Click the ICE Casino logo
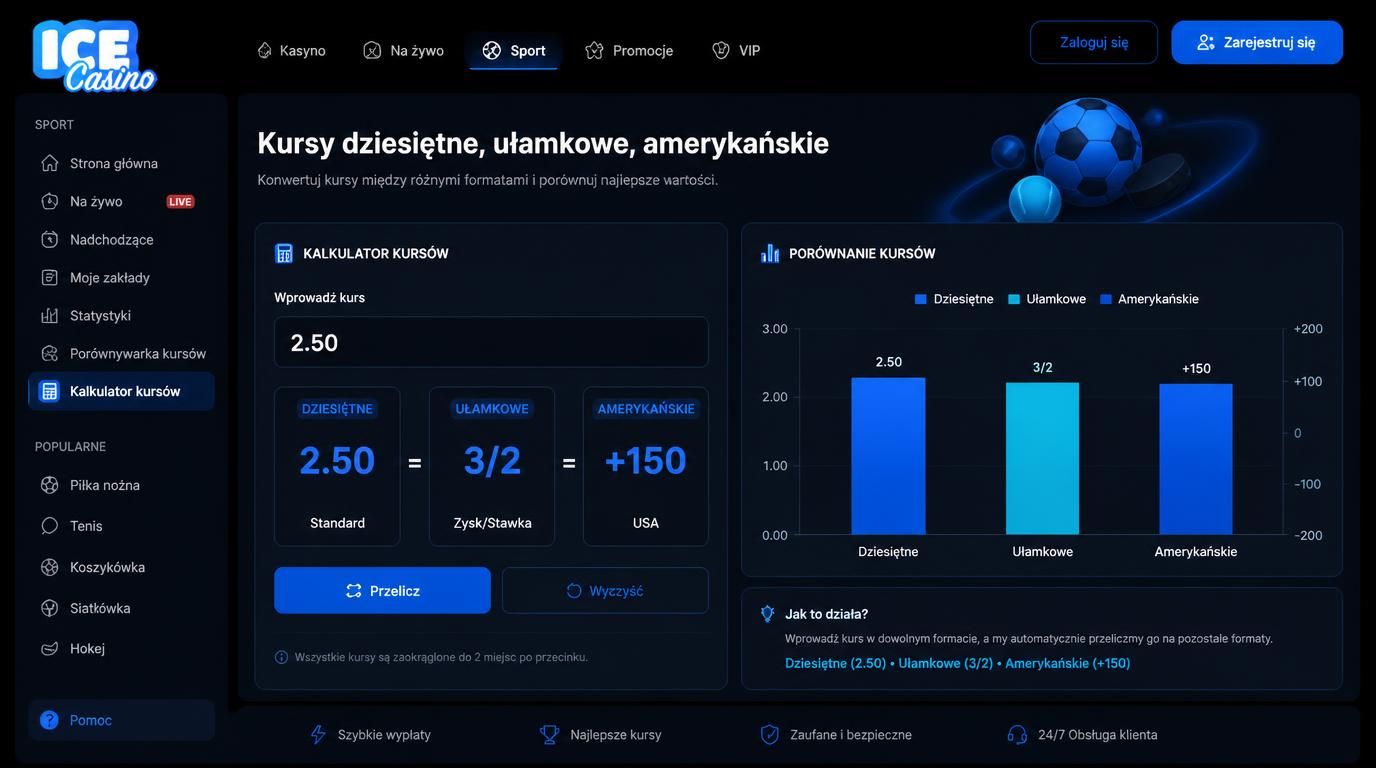 click(x=94, y=56)
